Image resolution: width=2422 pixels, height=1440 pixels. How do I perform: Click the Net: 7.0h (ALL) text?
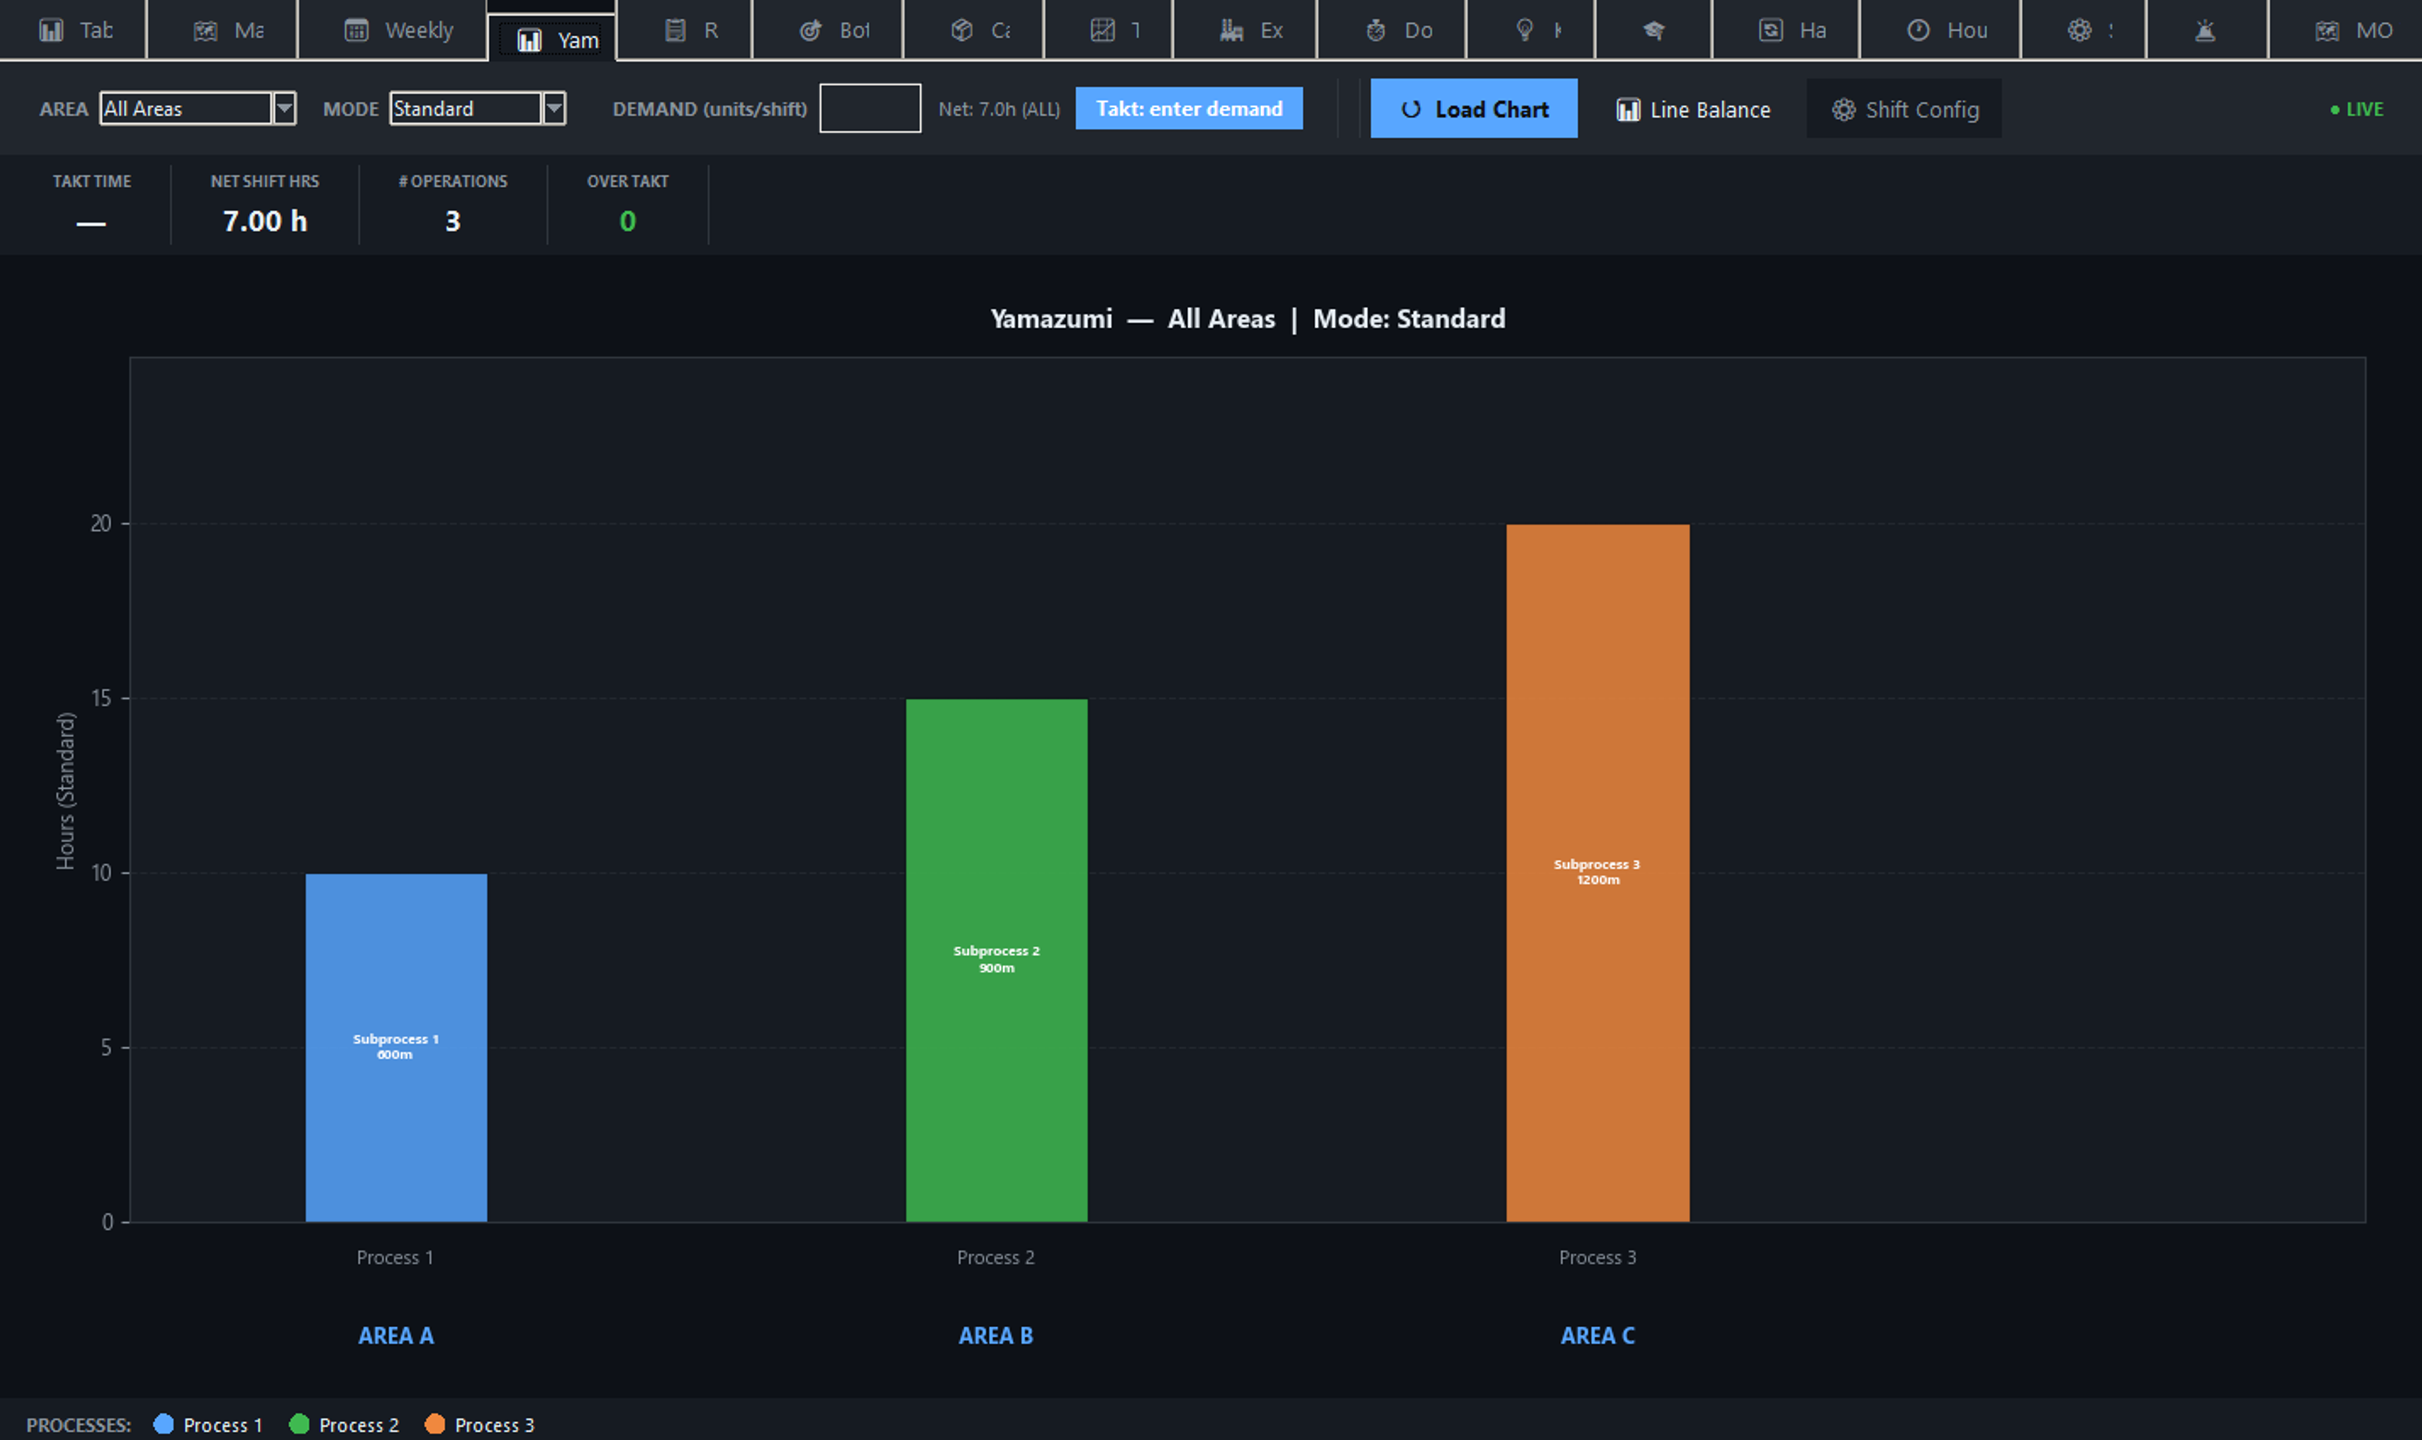pyautogui.click(x=999, y=109)
